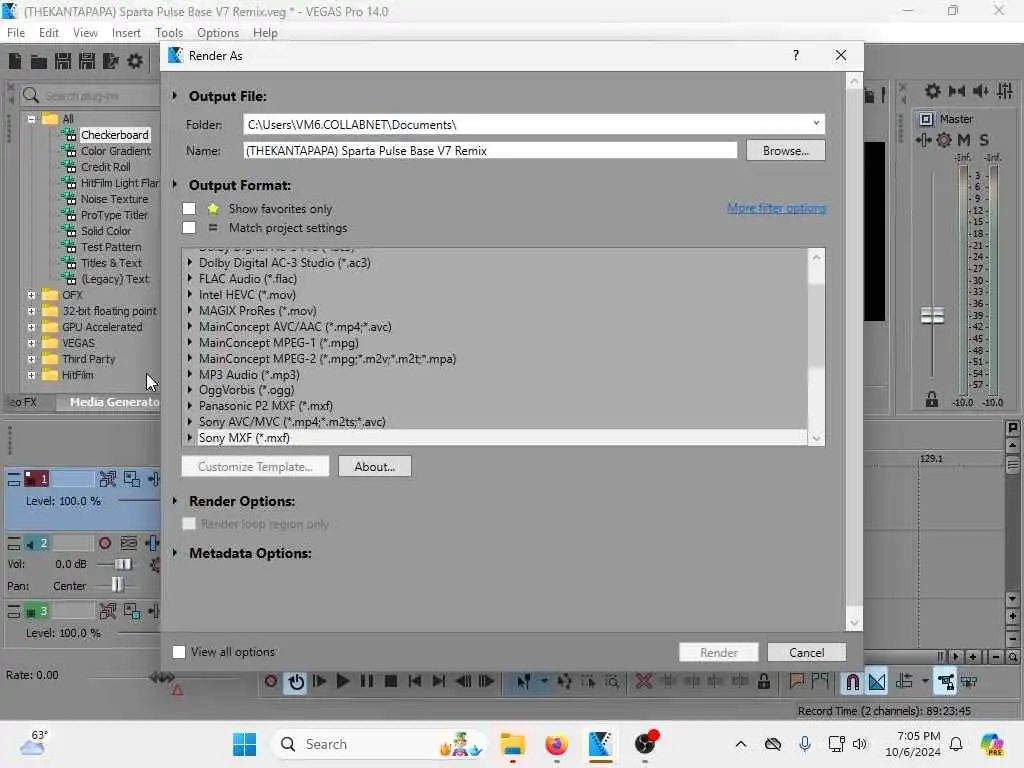Open mixer Properties gear icon at top

point(933,91)
